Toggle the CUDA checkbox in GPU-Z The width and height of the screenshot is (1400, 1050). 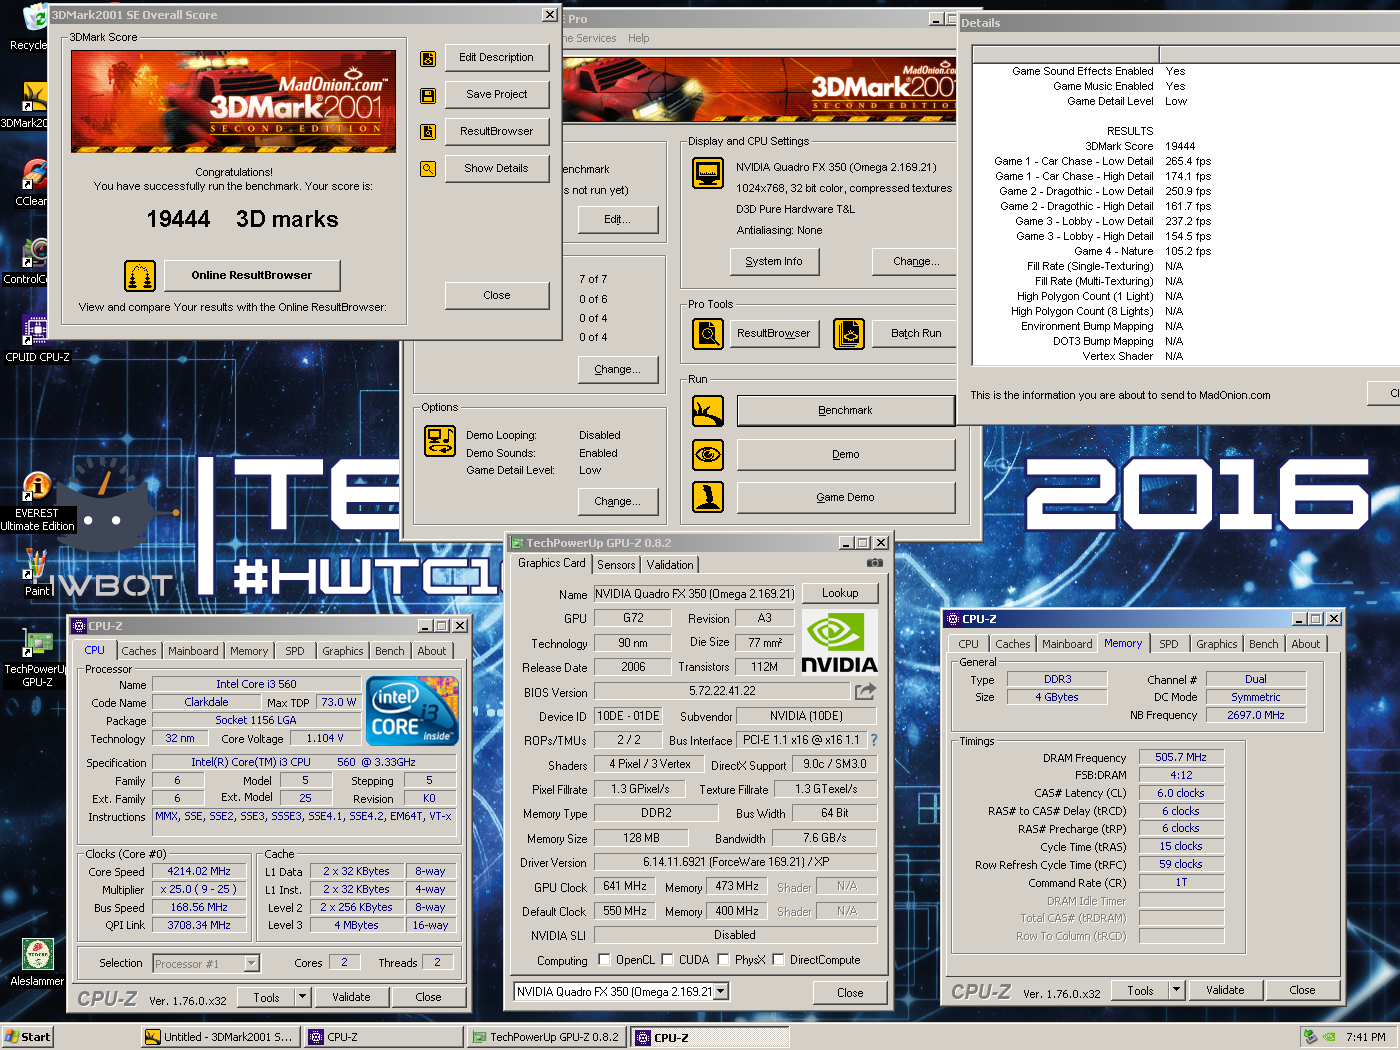coord(667,960)
